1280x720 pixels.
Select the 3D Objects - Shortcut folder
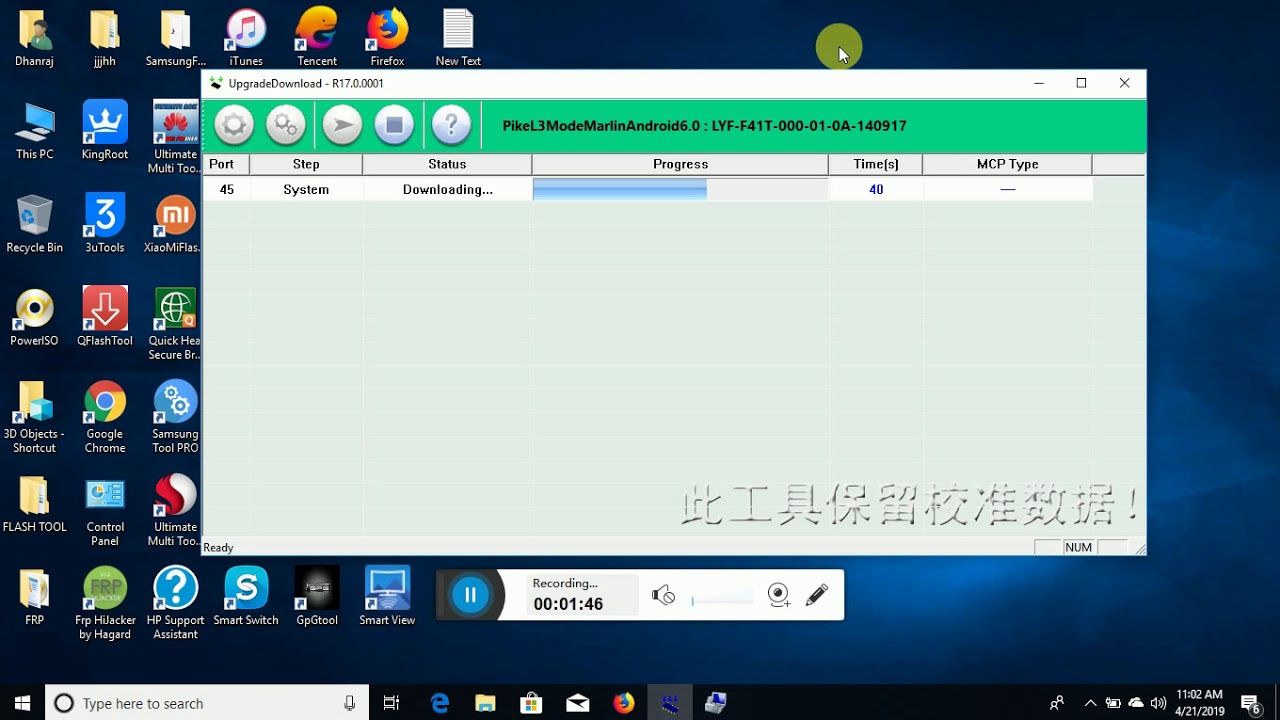click(34, 418)
